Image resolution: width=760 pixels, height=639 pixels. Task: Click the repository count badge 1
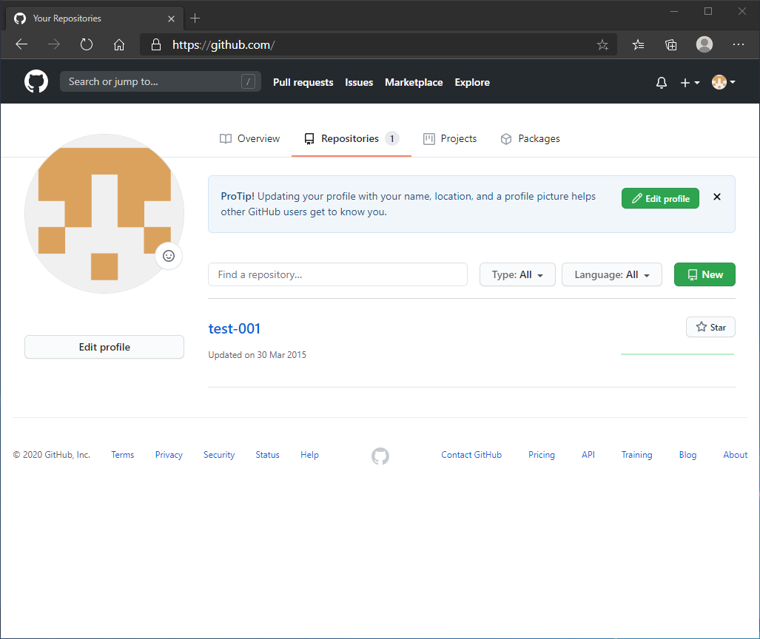[392, 139]
